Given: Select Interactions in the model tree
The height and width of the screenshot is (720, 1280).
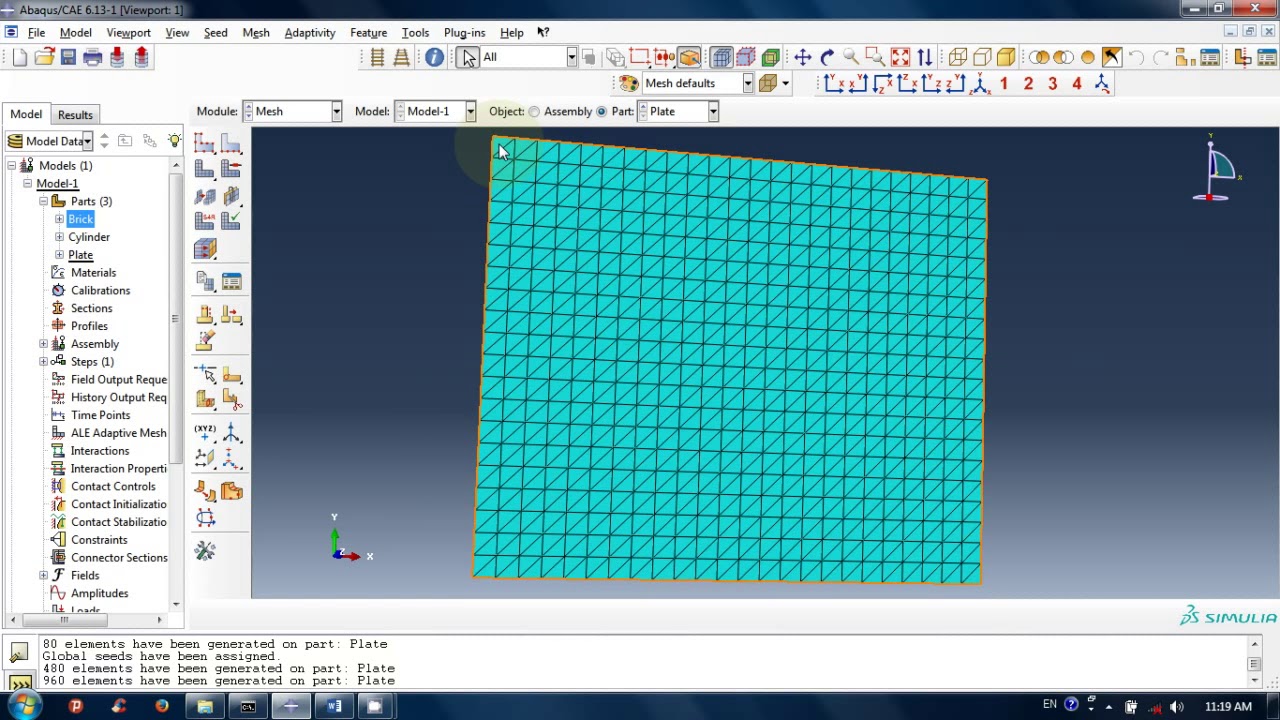Looking at the screenshot, I should click(100, 451).
